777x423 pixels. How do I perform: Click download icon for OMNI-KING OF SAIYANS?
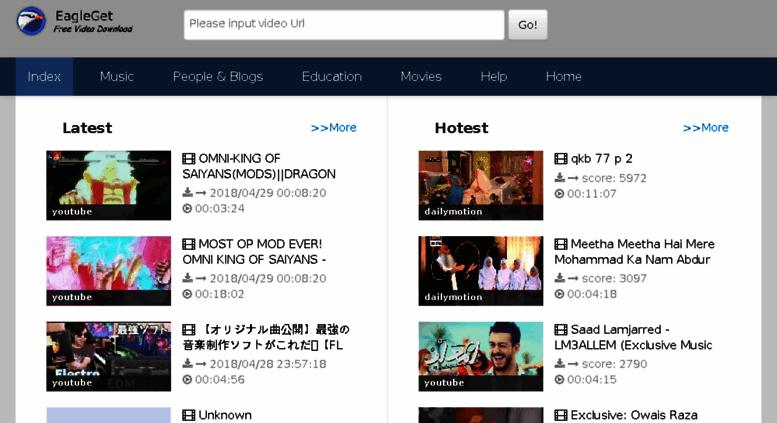(x=187, y=192)
